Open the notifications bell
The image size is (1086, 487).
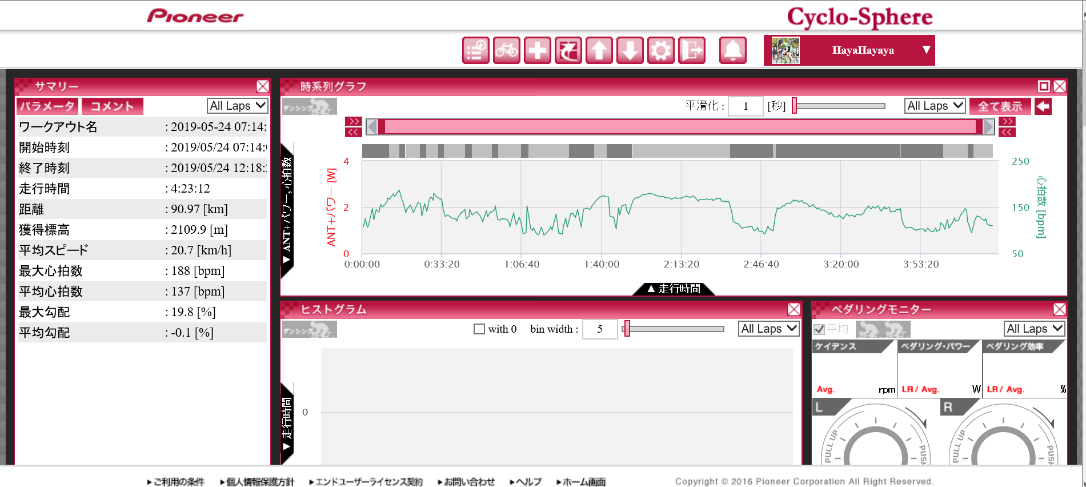tap(733, 50)
